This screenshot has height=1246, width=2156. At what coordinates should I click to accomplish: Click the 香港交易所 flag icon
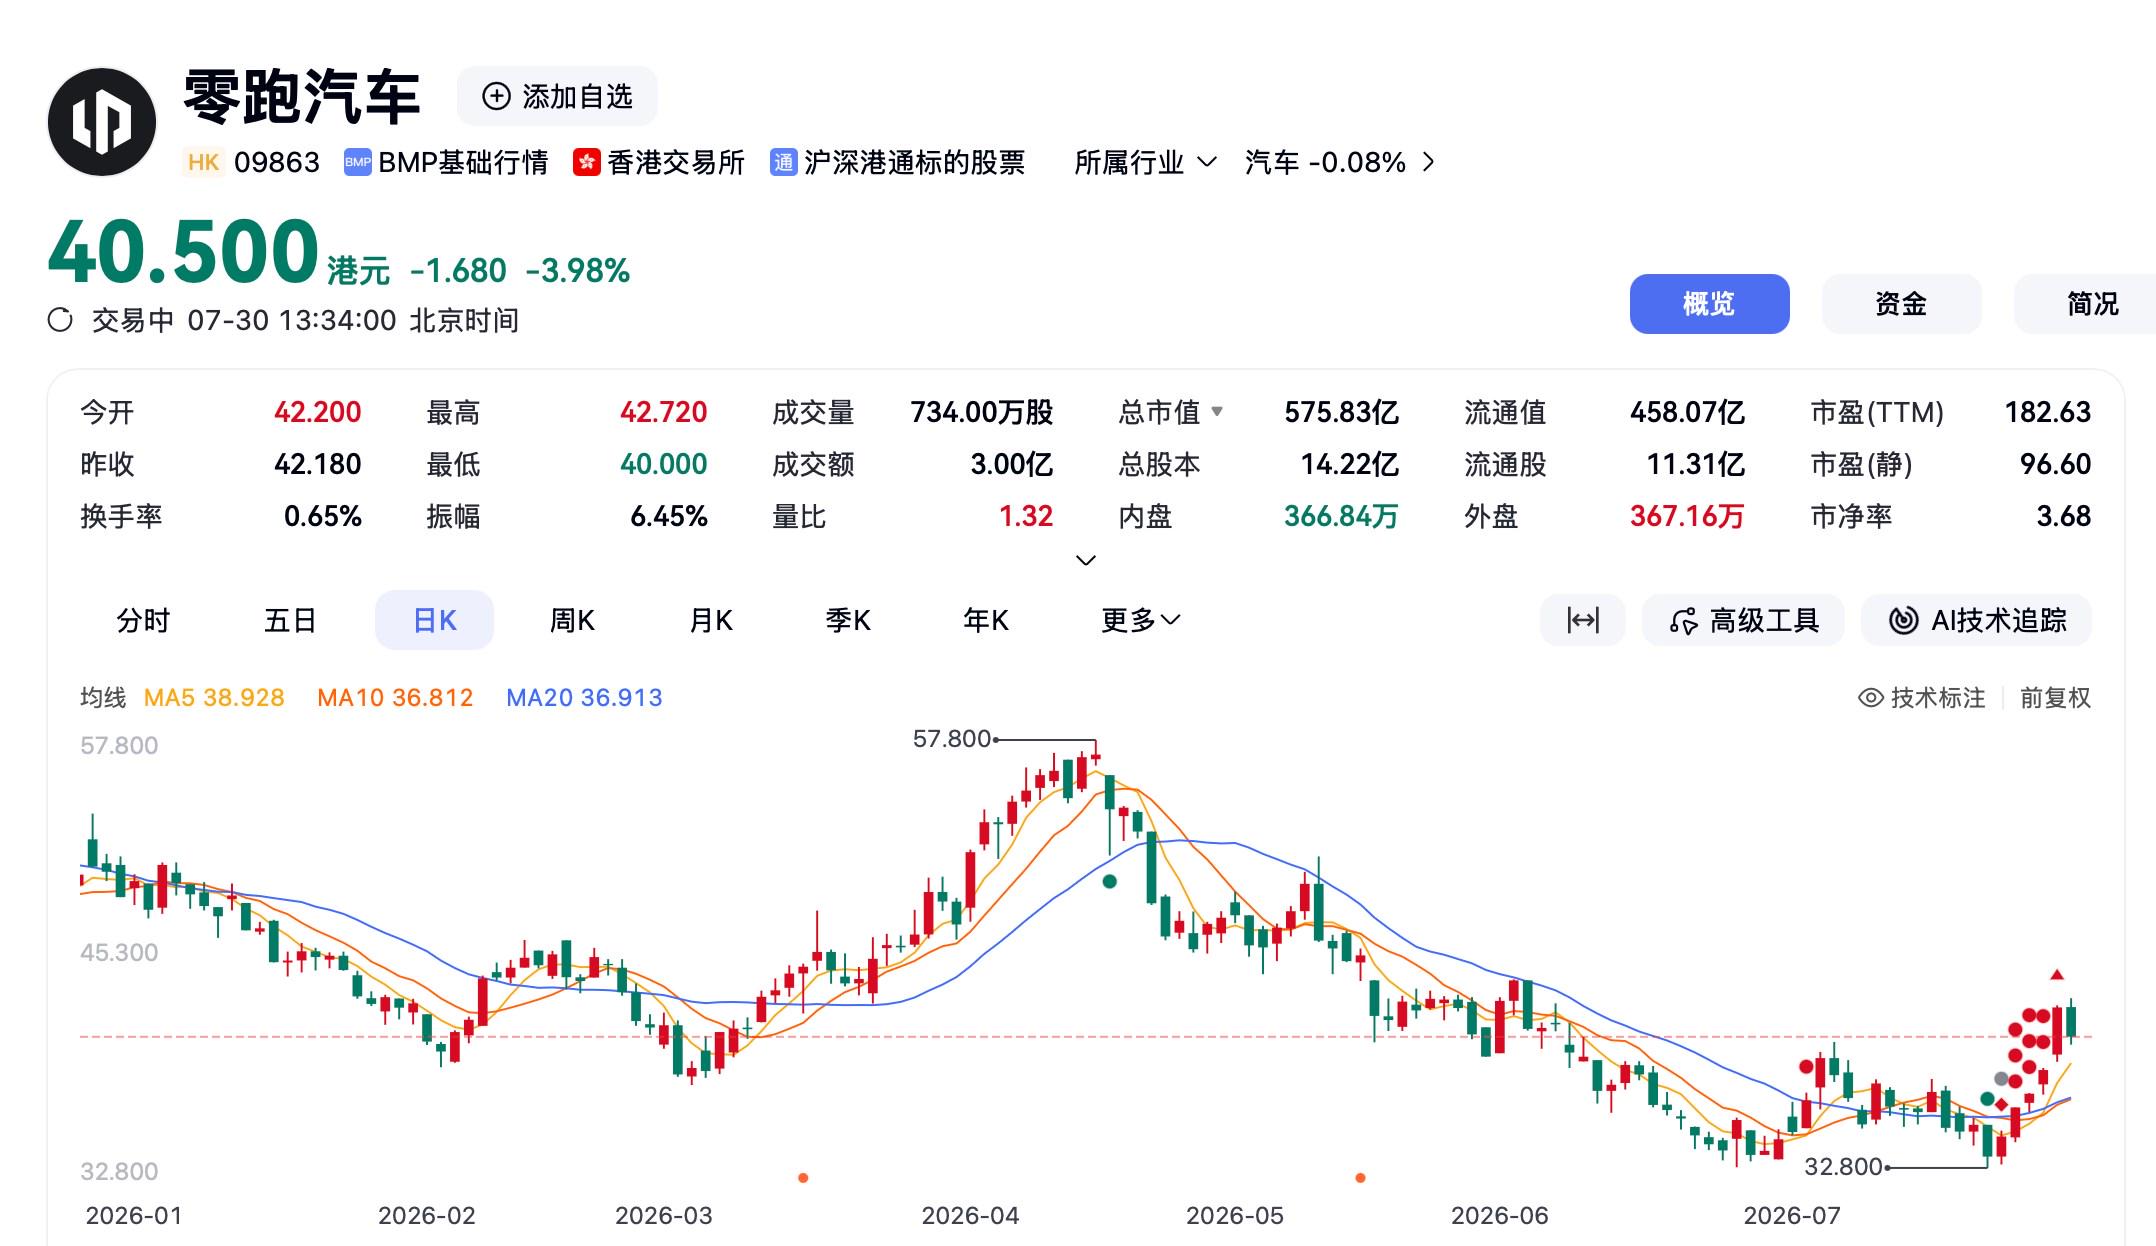pyautogui.click(x=586, y=162)
